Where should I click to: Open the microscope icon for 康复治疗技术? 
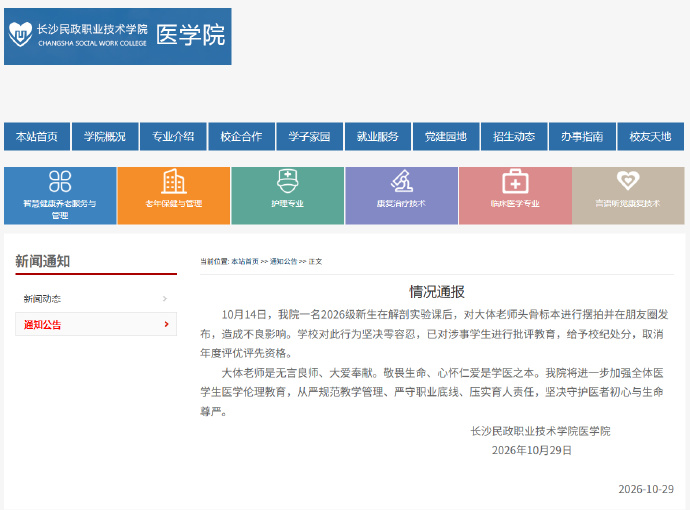coord(401,181)
